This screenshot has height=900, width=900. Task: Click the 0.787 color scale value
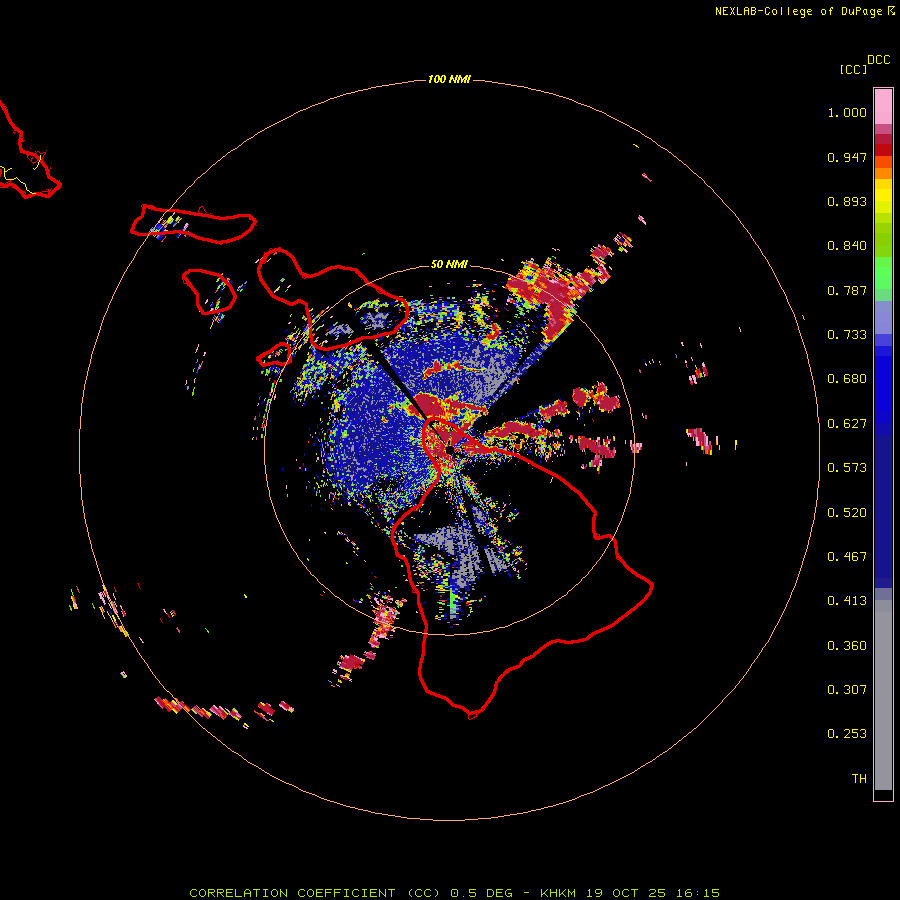[847, 290]
